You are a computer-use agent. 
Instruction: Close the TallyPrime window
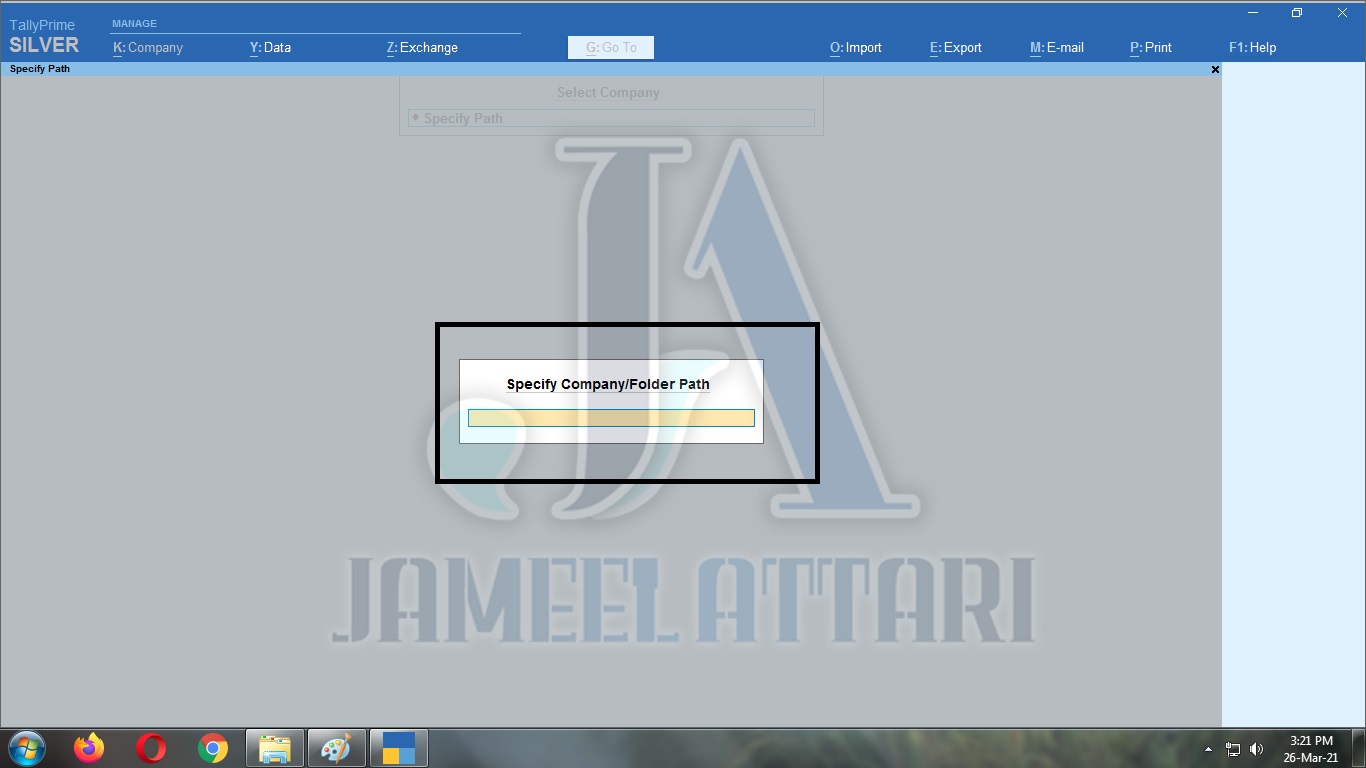coord(1343,13)
